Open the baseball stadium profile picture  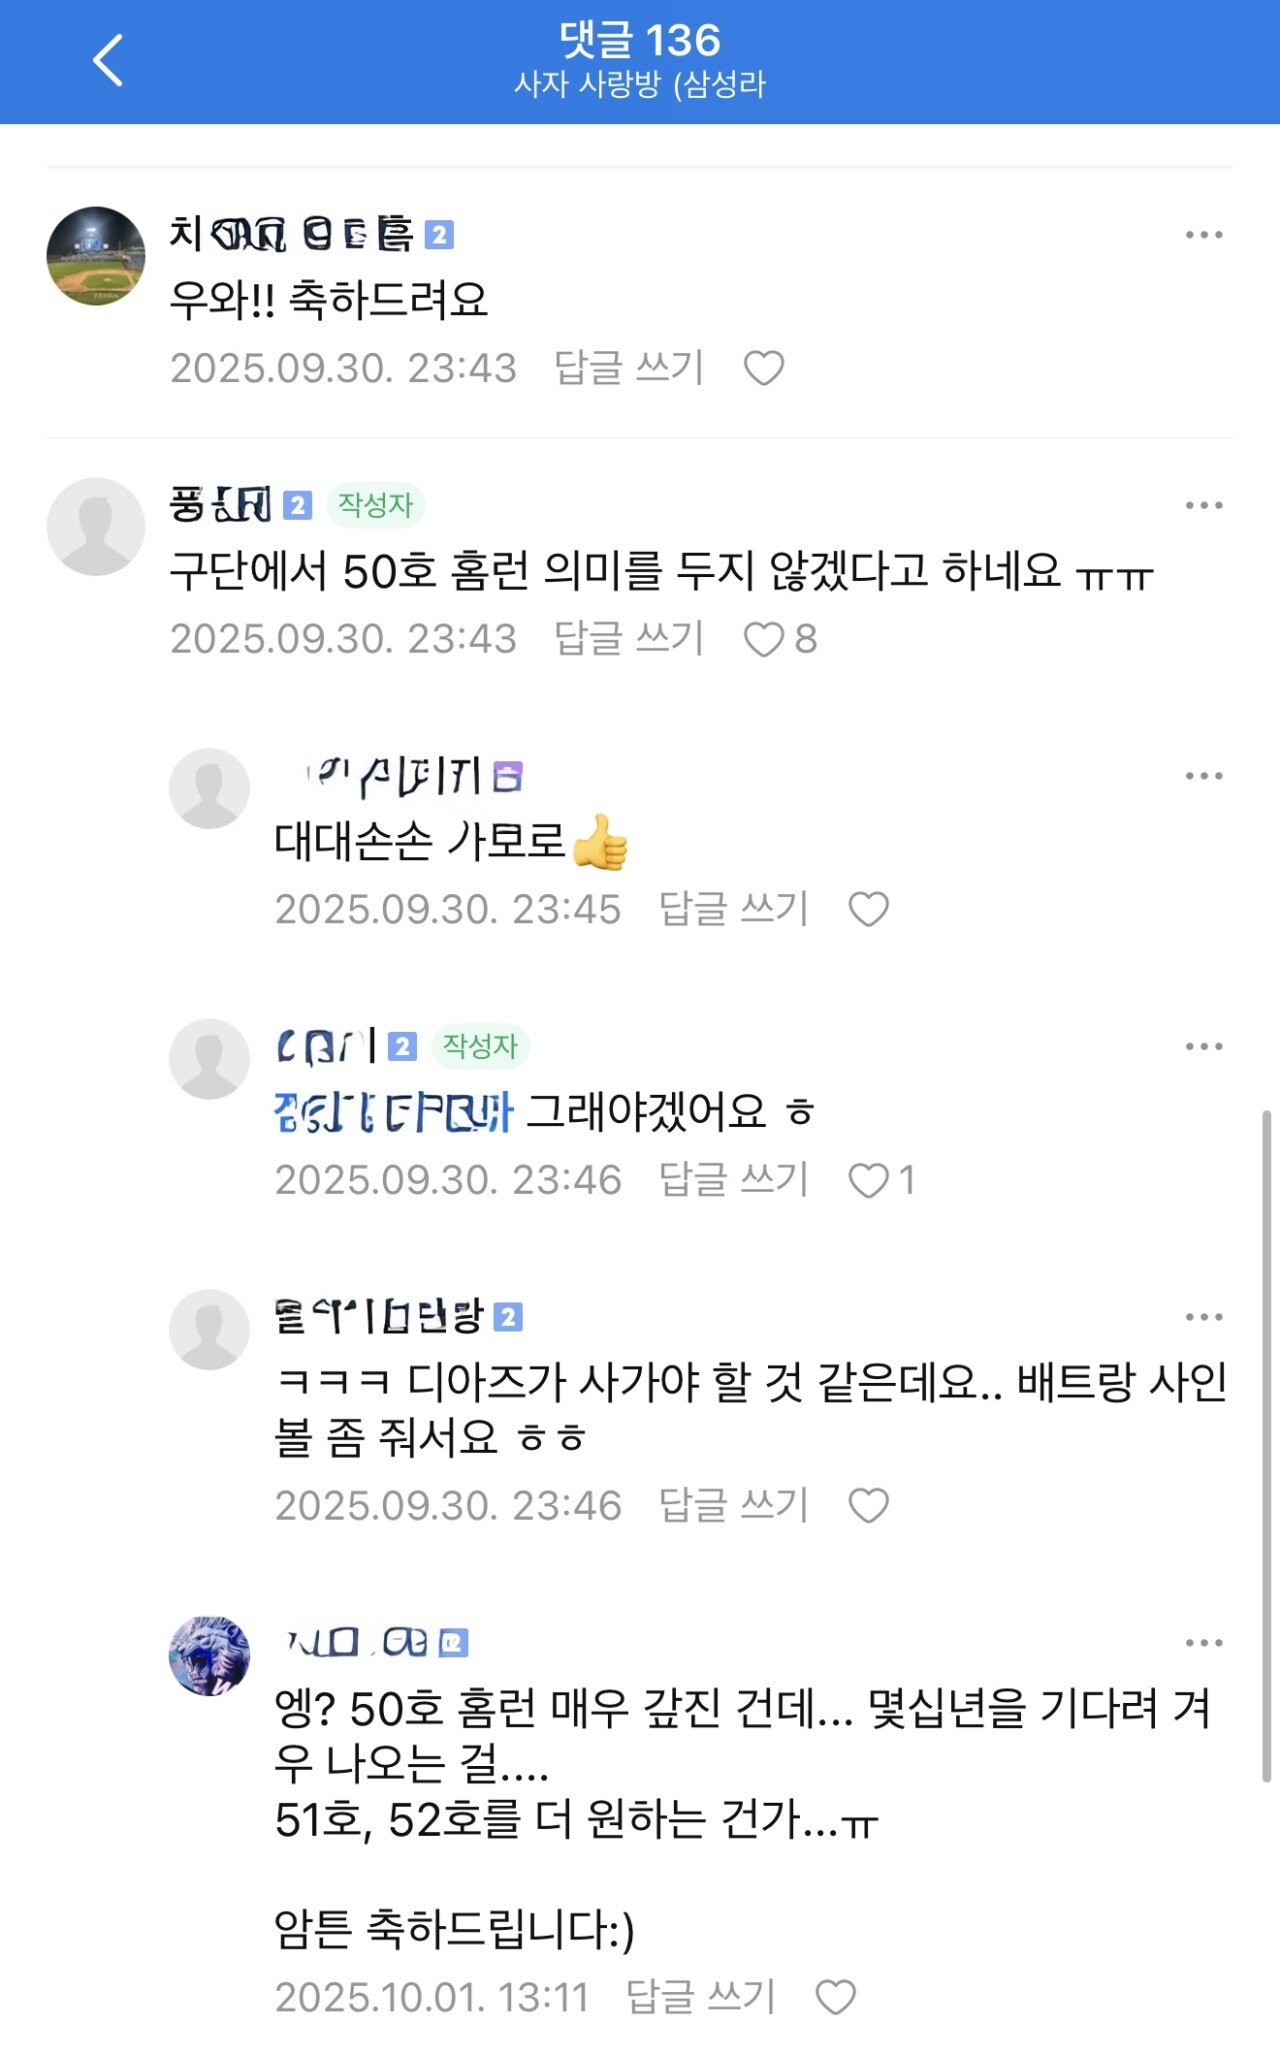(x=96, y=256)
